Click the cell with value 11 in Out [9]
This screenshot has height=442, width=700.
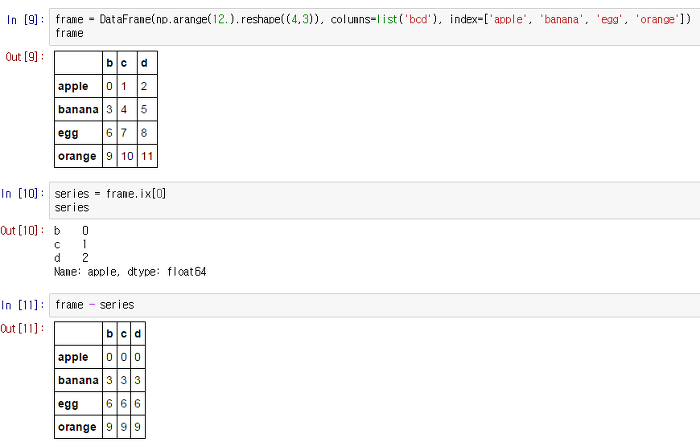pos(147,156)
